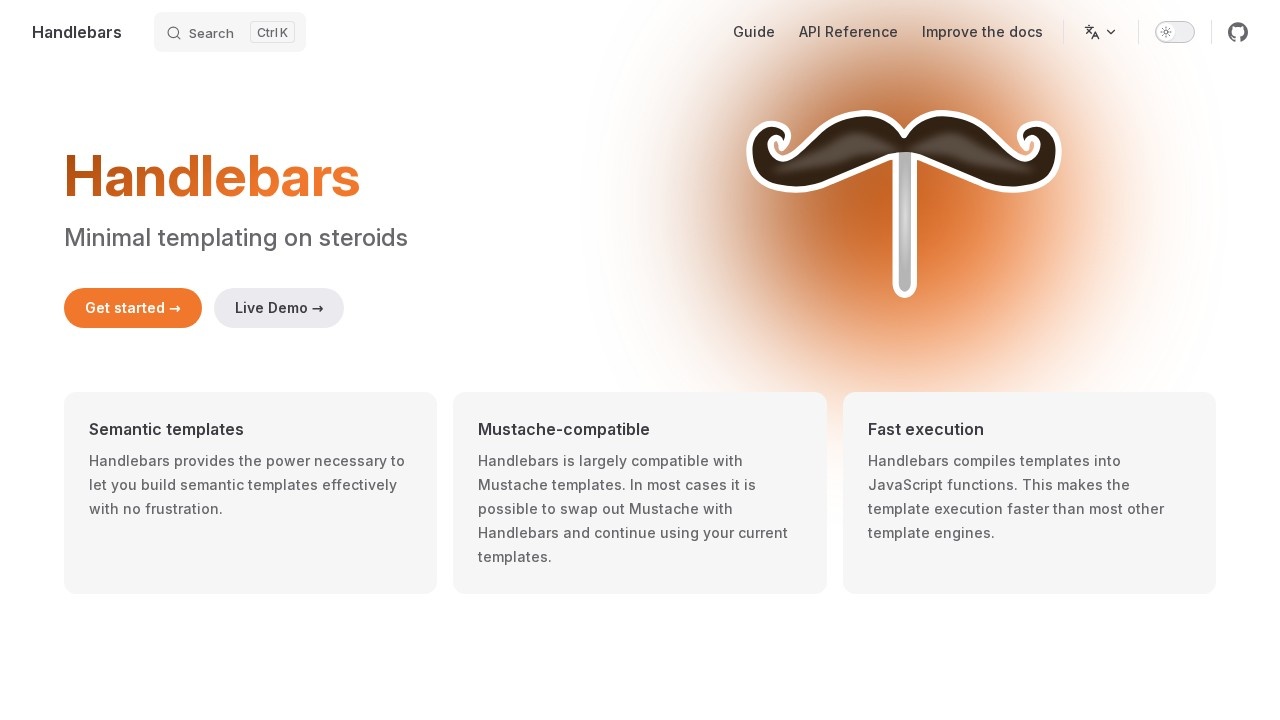Viewport: 1280px width, 720px height.
Task: Select API Reference in the top navigation
Action: 848,32
